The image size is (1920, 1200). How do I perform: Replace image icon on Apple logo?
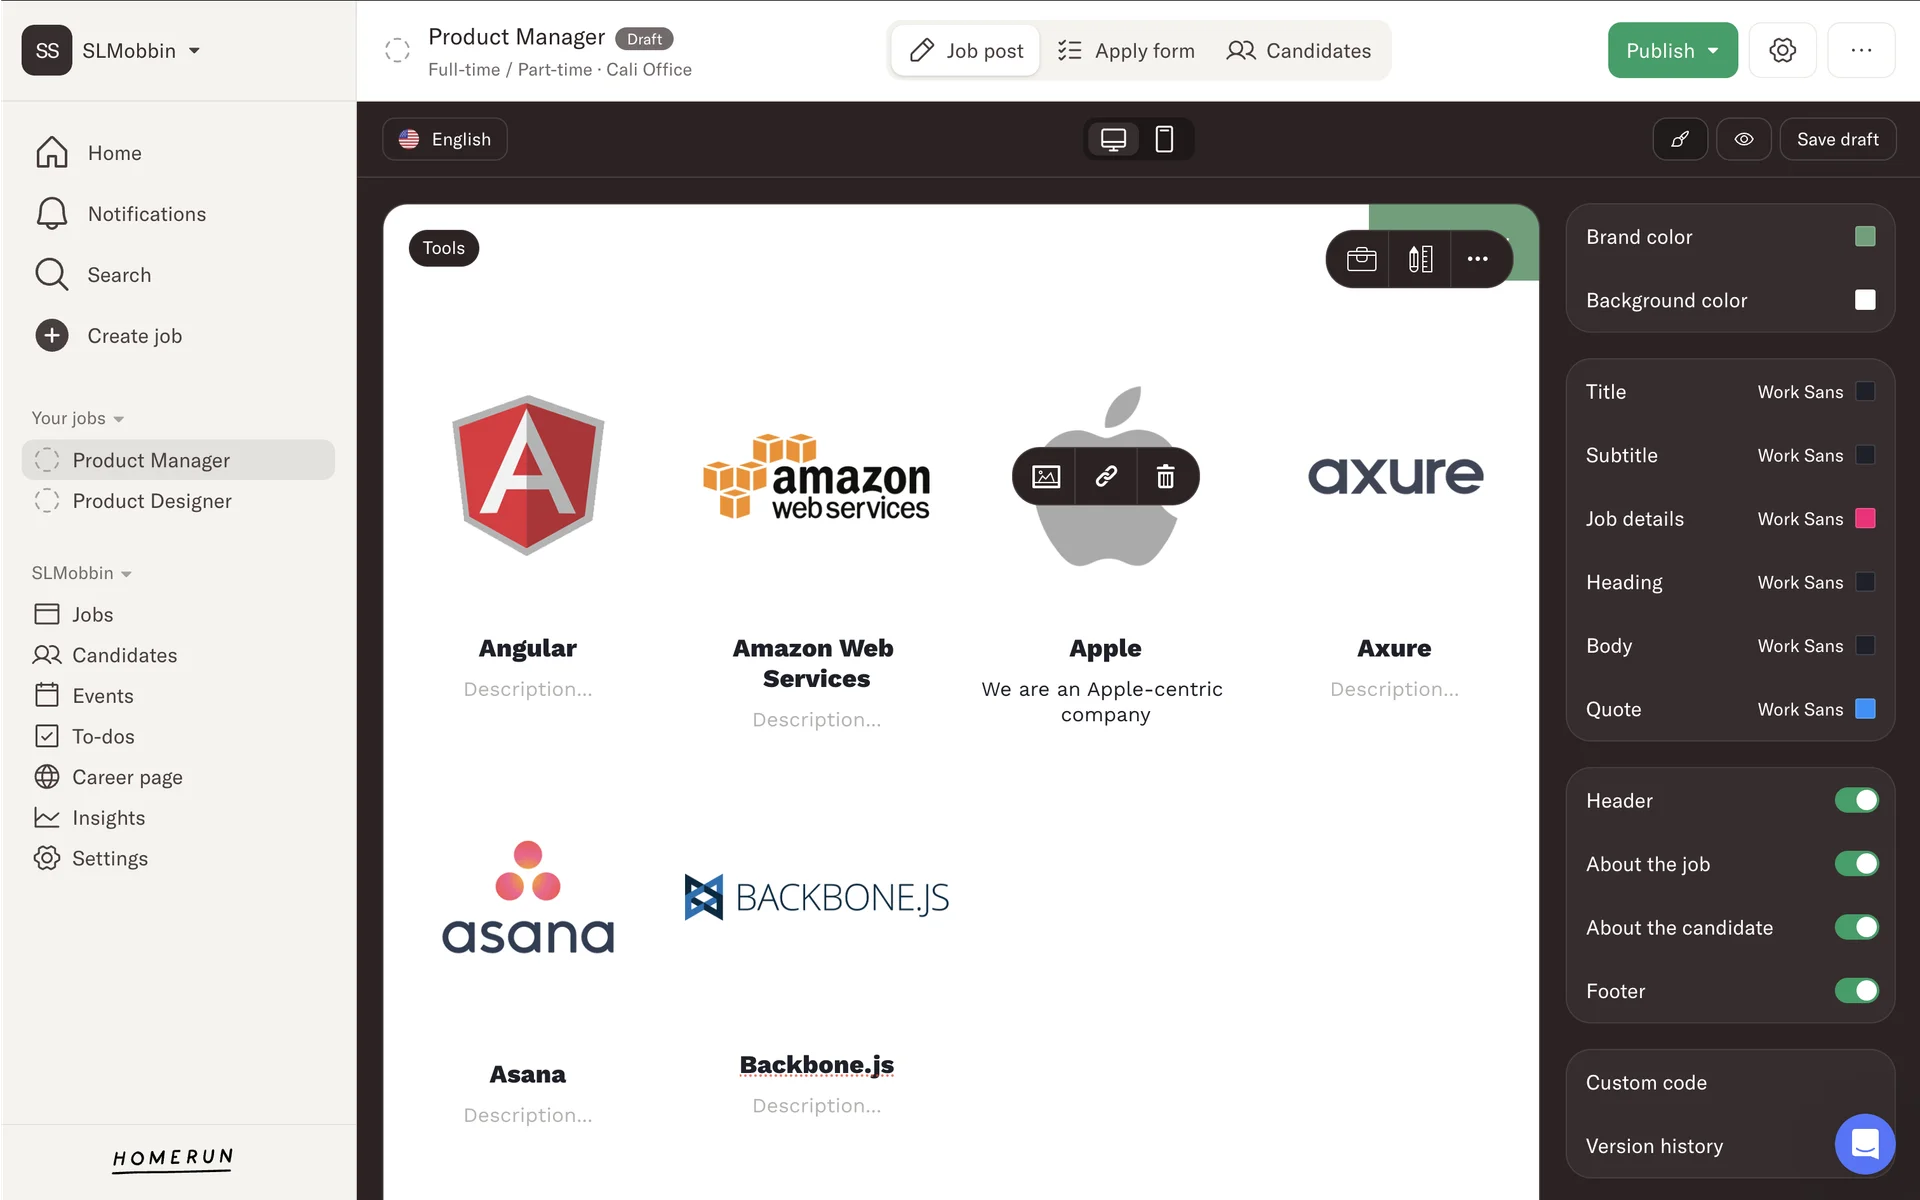pos(1046,477)
